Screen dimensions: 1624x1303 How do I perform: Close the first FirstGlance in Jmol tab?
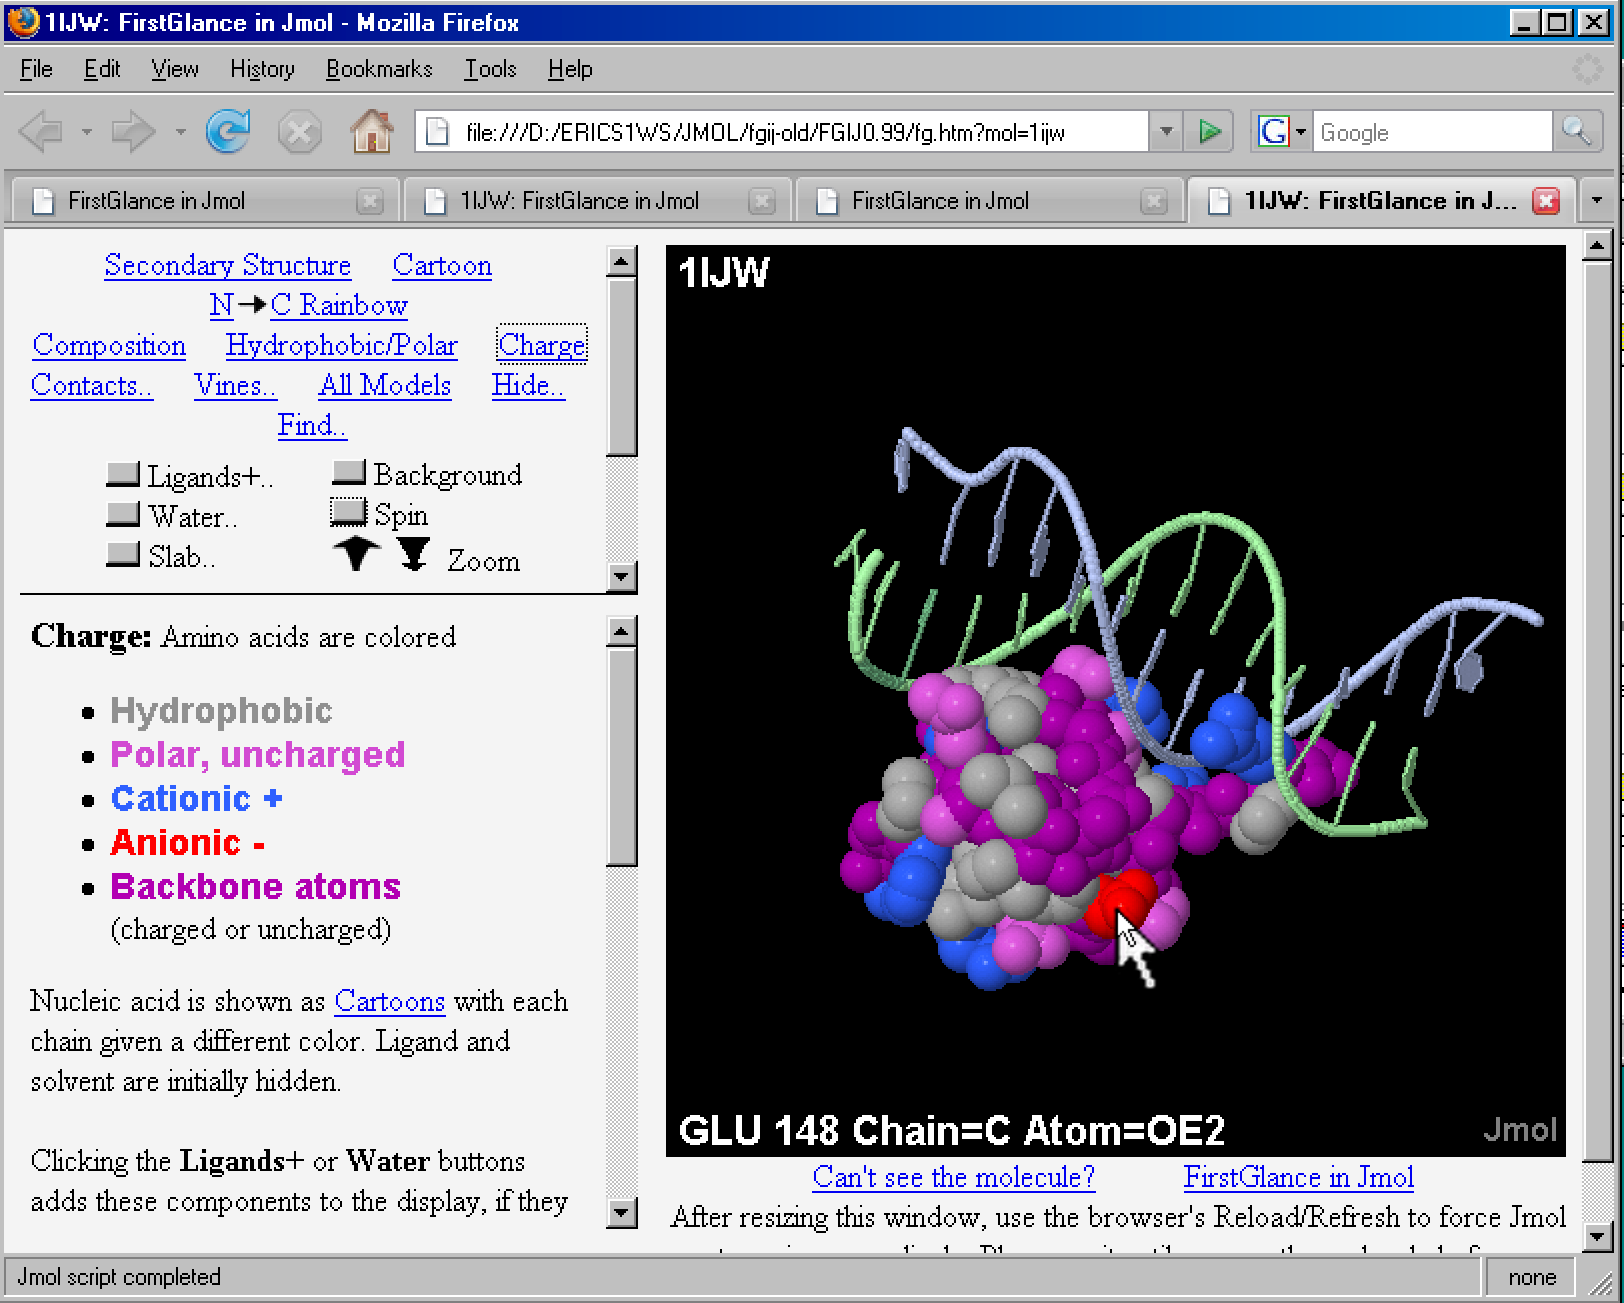(x=370, y=201)
